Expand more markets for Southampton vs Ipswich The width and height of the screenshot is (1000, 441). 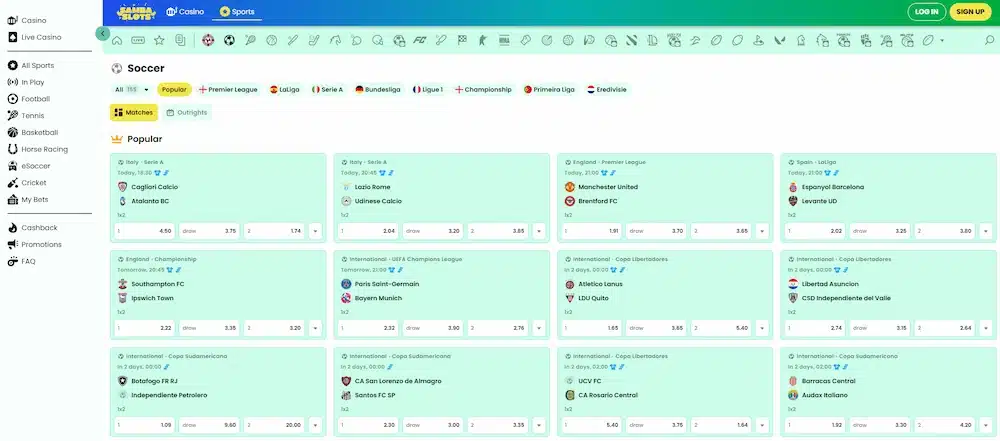coord(315,328)
